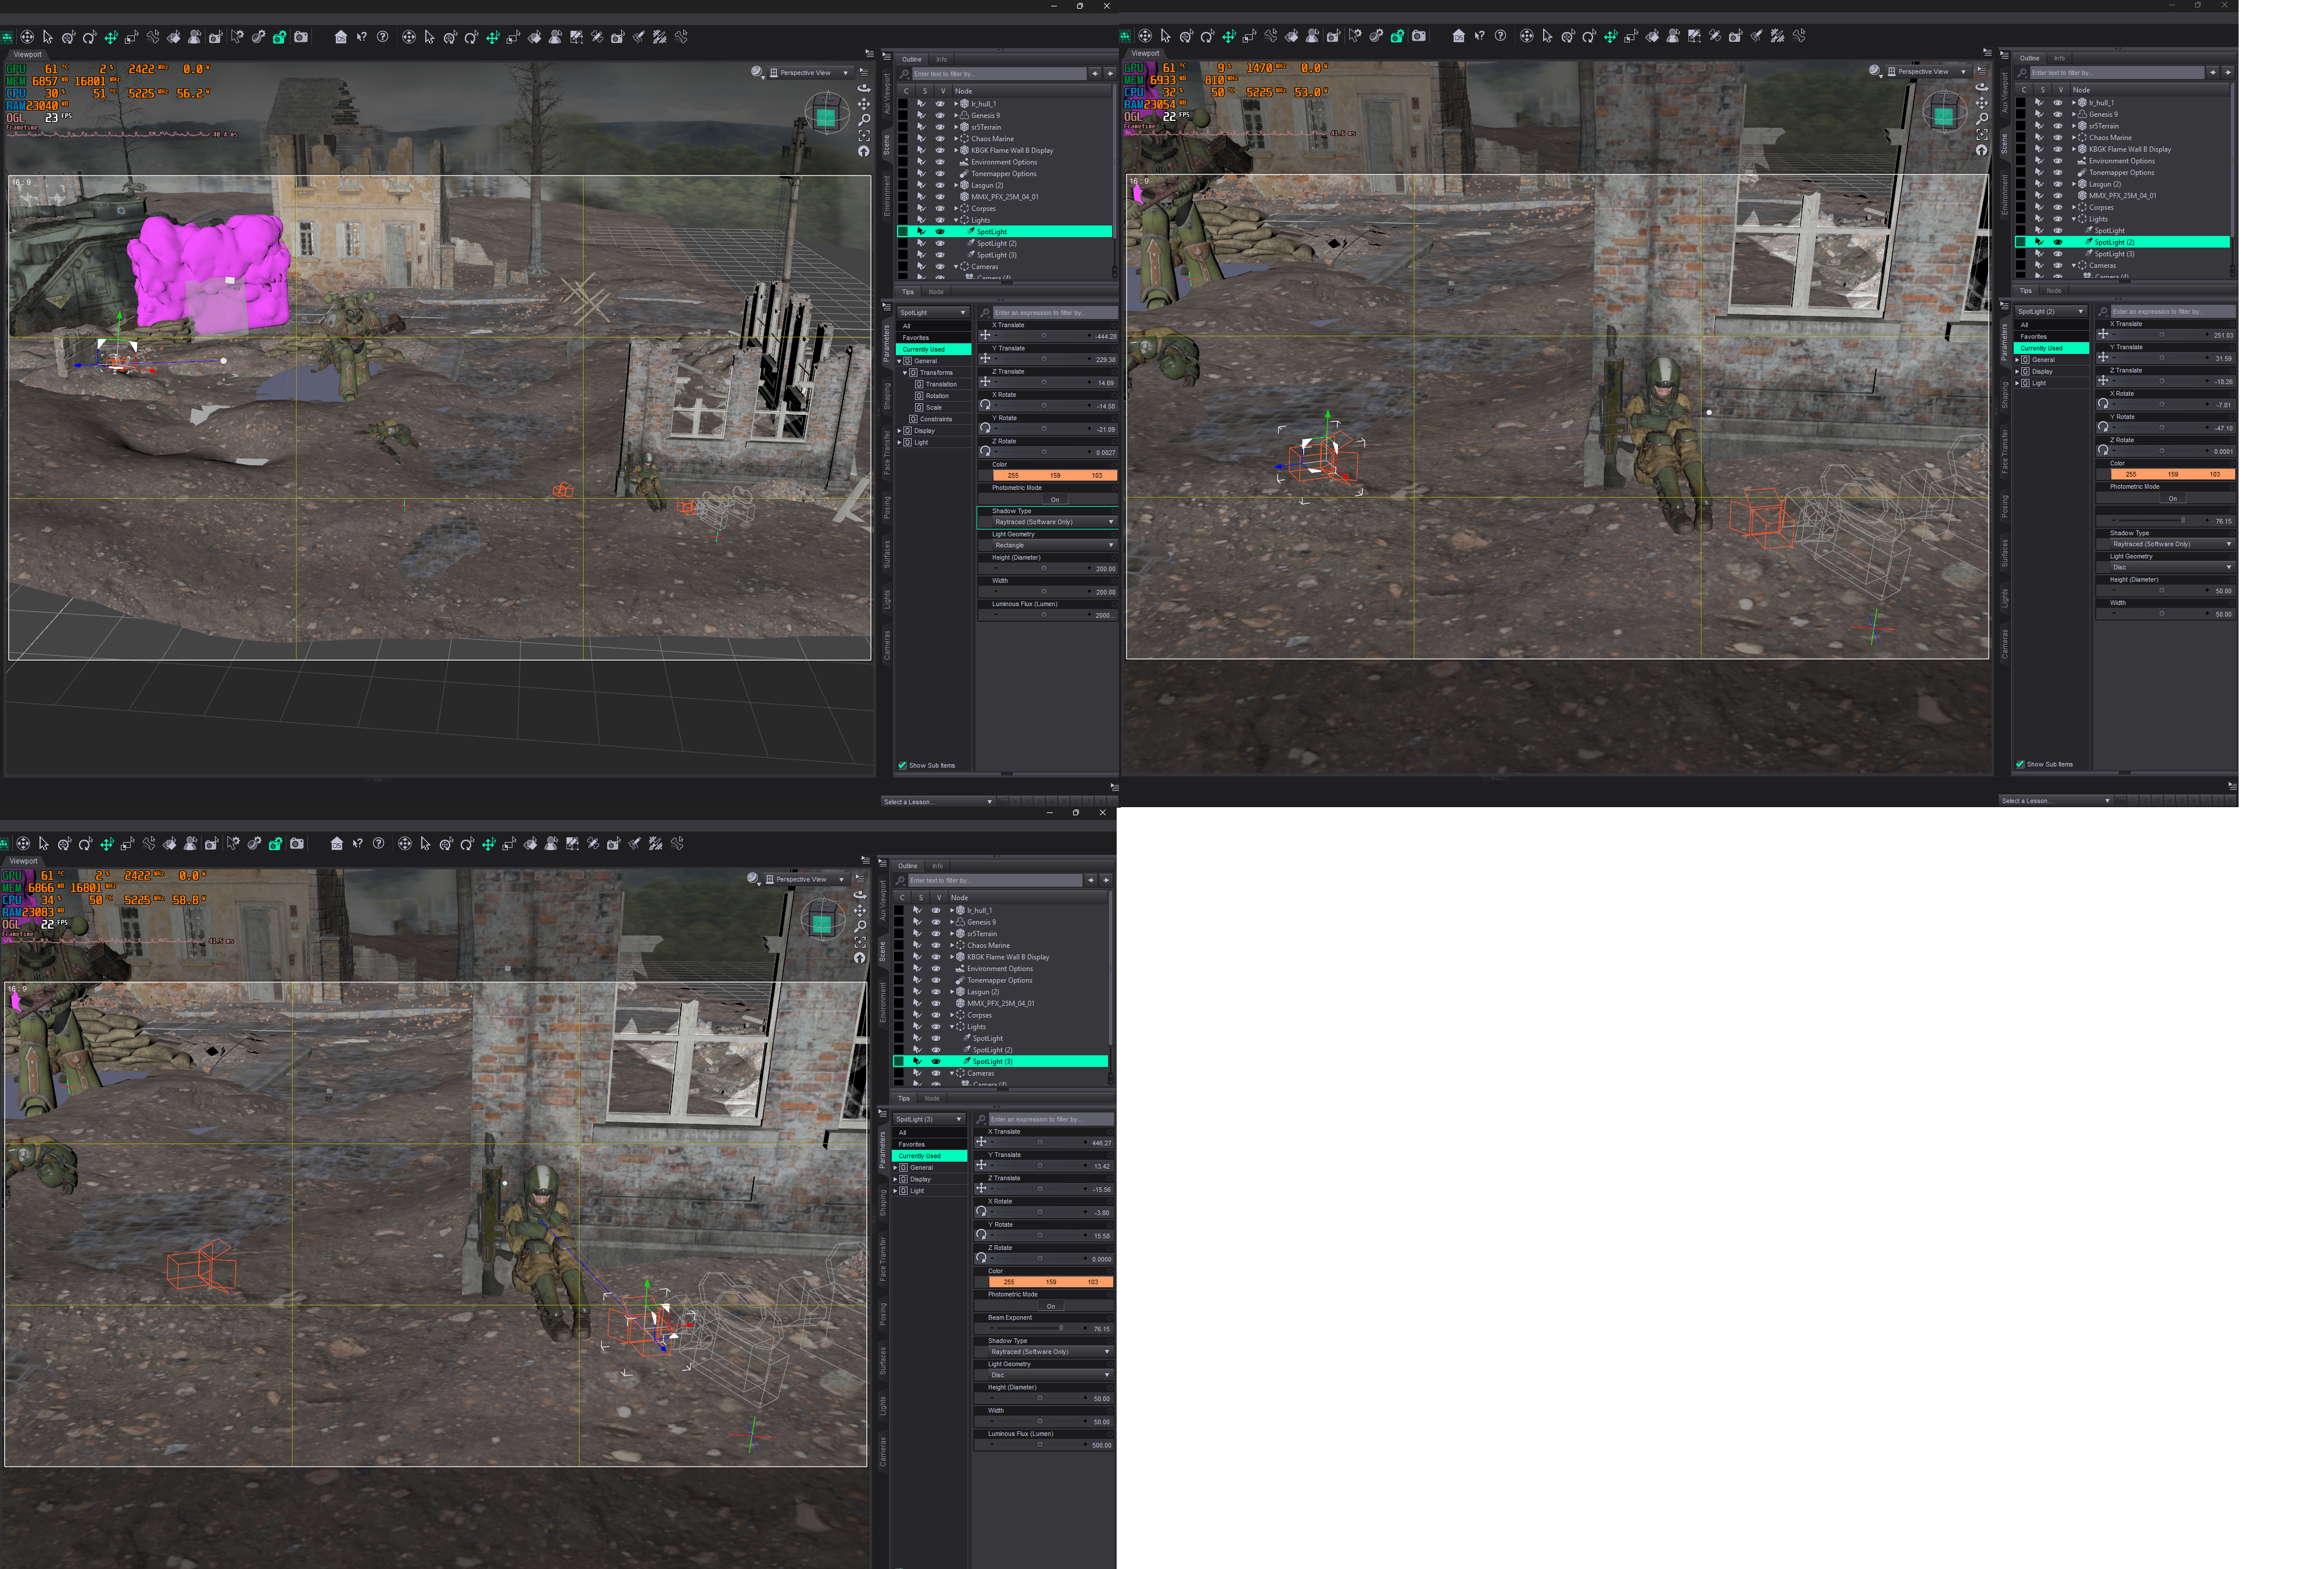This screenshot has width=2324, height=1569.
Task: Click the orbit view control in top-left viewport
Action: click(864, 88)
